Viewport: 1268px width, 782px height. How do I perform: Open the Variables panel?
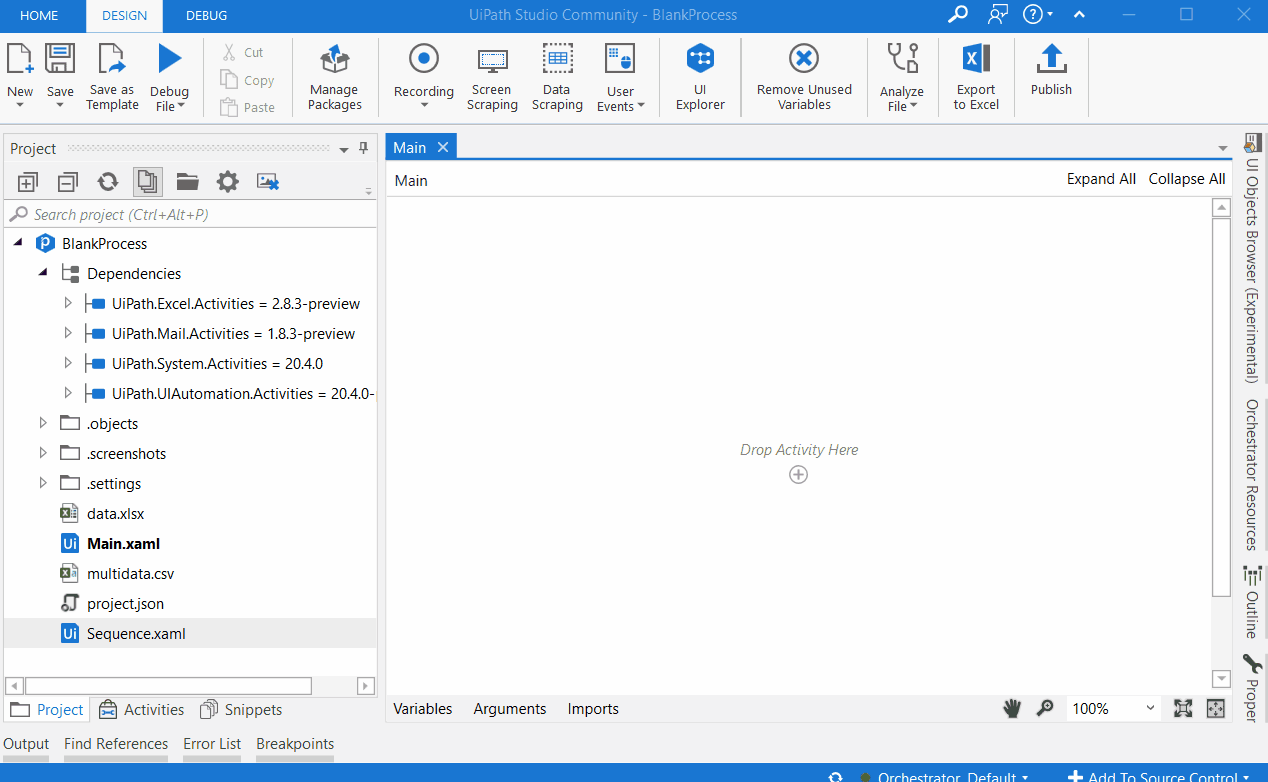(423, 708)
